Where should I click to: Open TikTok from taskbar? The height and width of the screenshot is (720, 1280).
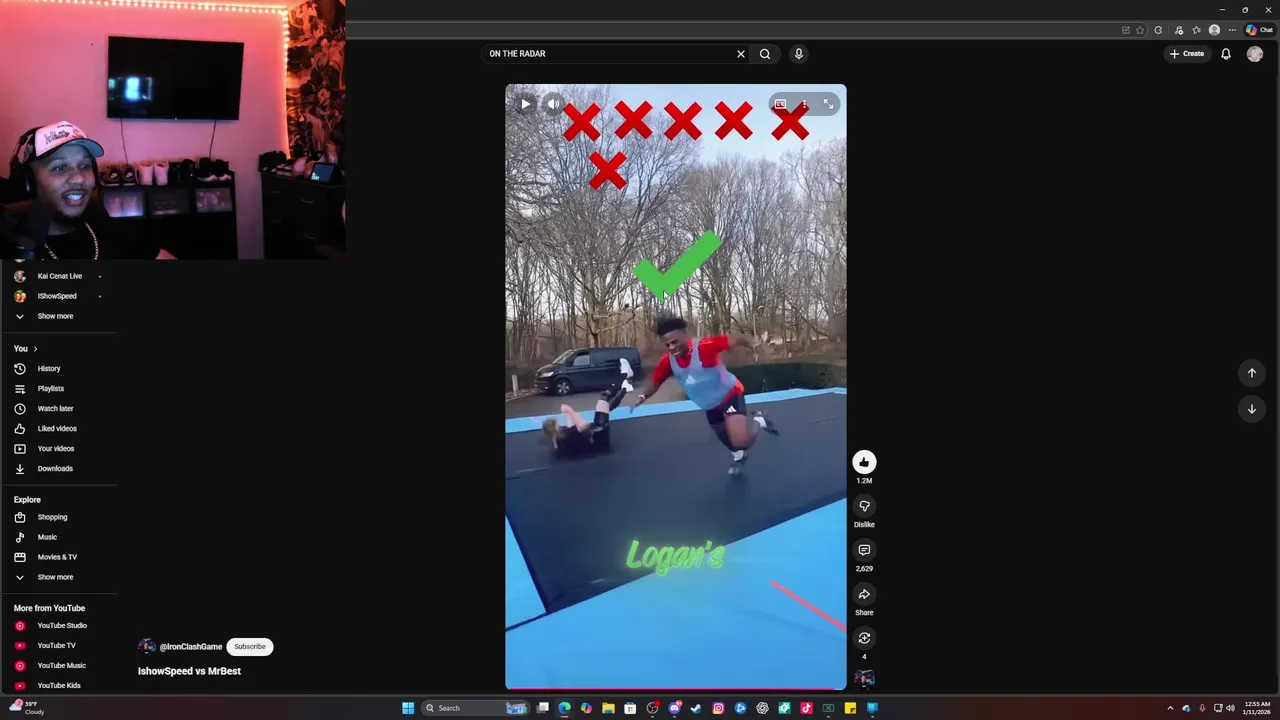806,708
